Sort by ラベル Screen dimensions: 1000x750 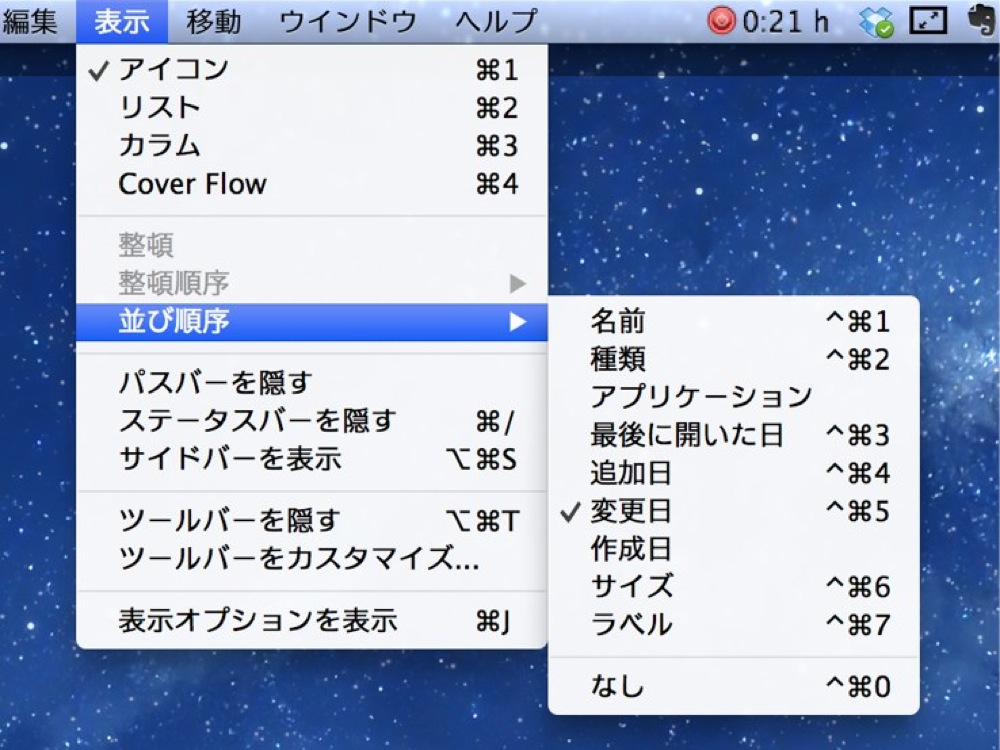tap(733, 624)
